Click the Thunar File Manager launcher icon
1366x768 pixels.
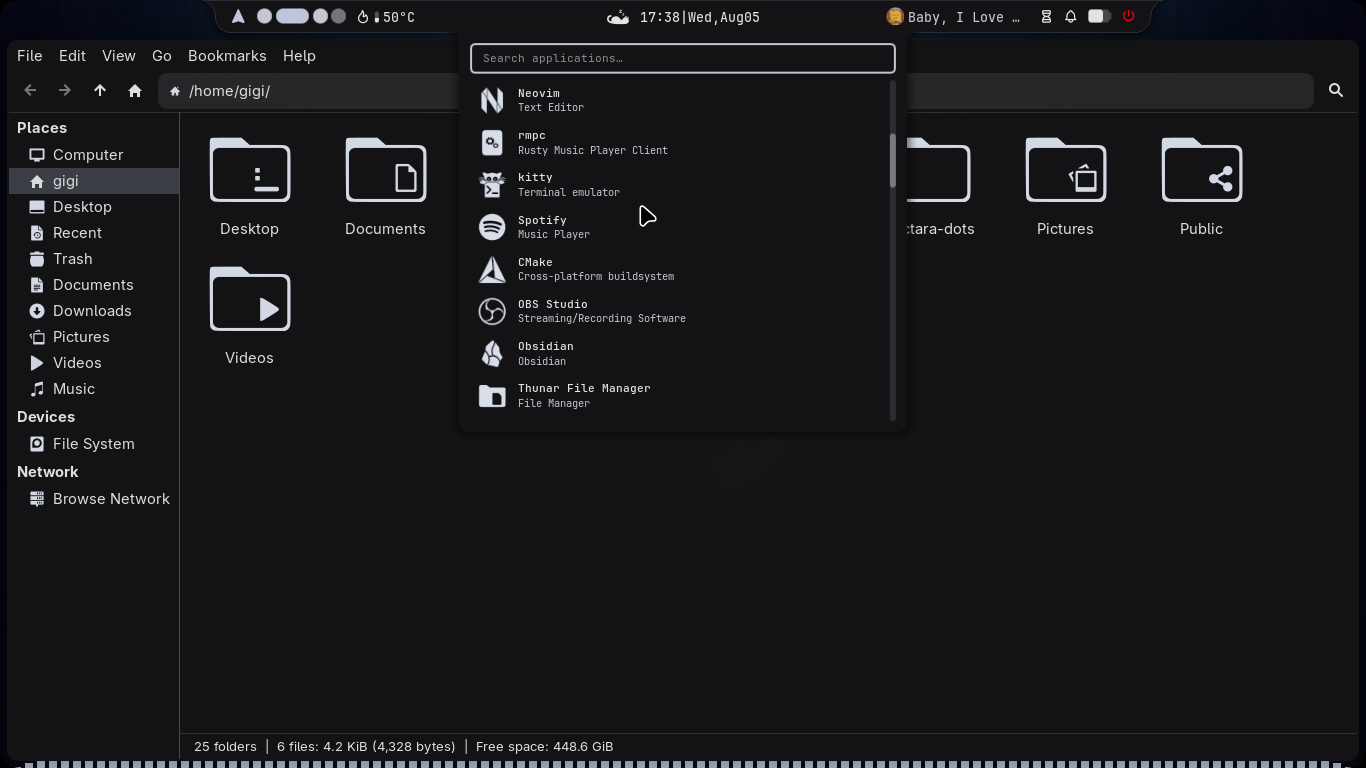point(492,396)
